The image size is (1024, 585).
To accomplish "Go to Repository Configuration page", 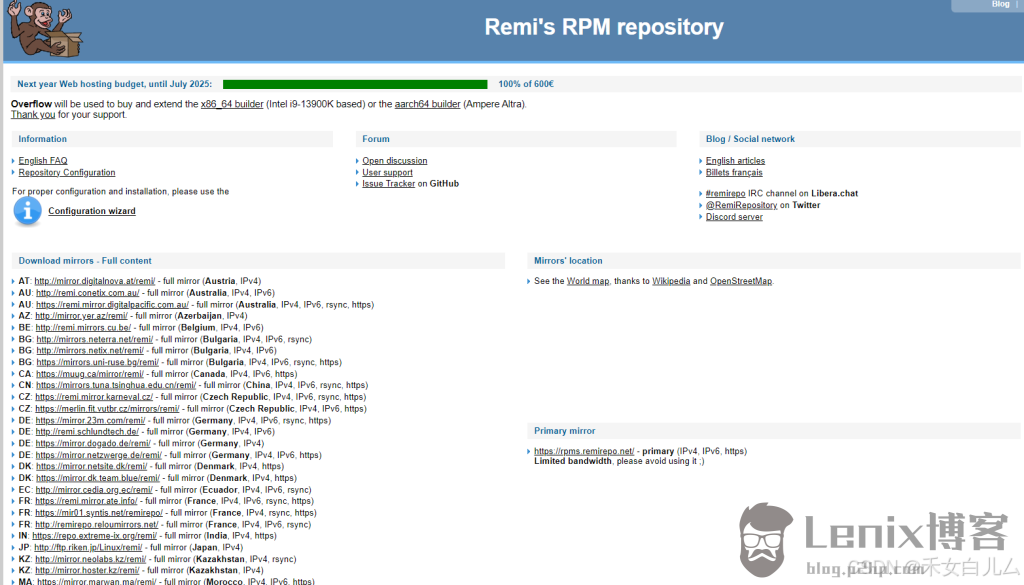I will pyautogui.click(x=67, y=173).
